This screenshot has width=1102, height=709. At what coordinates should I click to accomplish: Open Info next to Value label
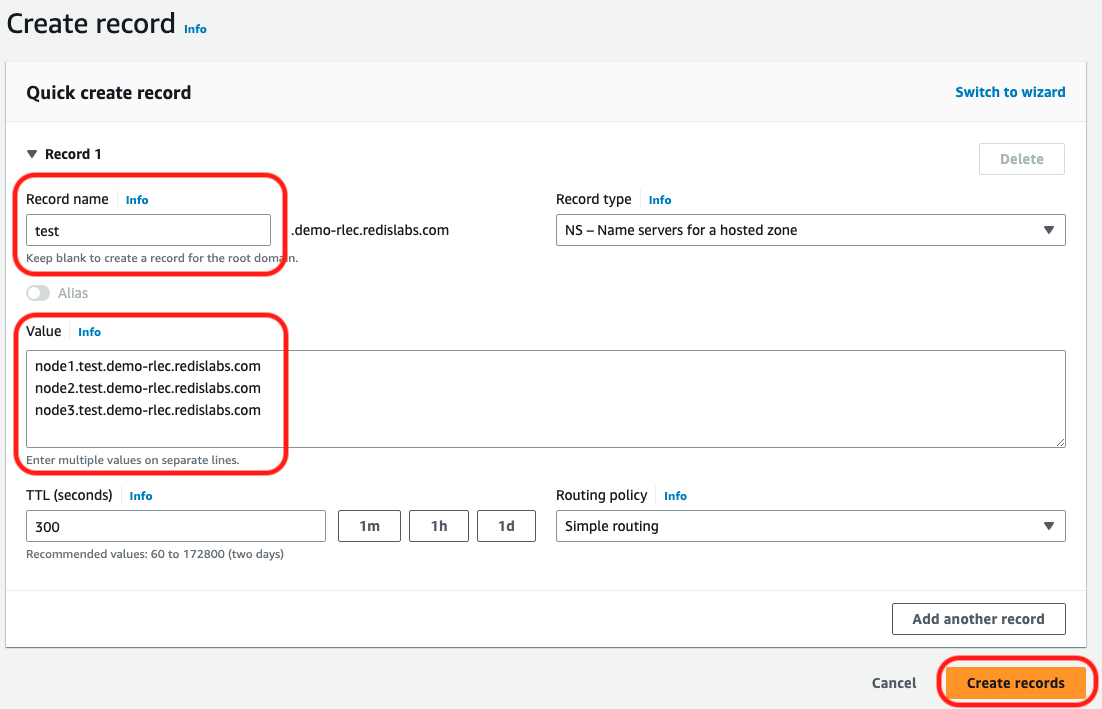[89, 332]
